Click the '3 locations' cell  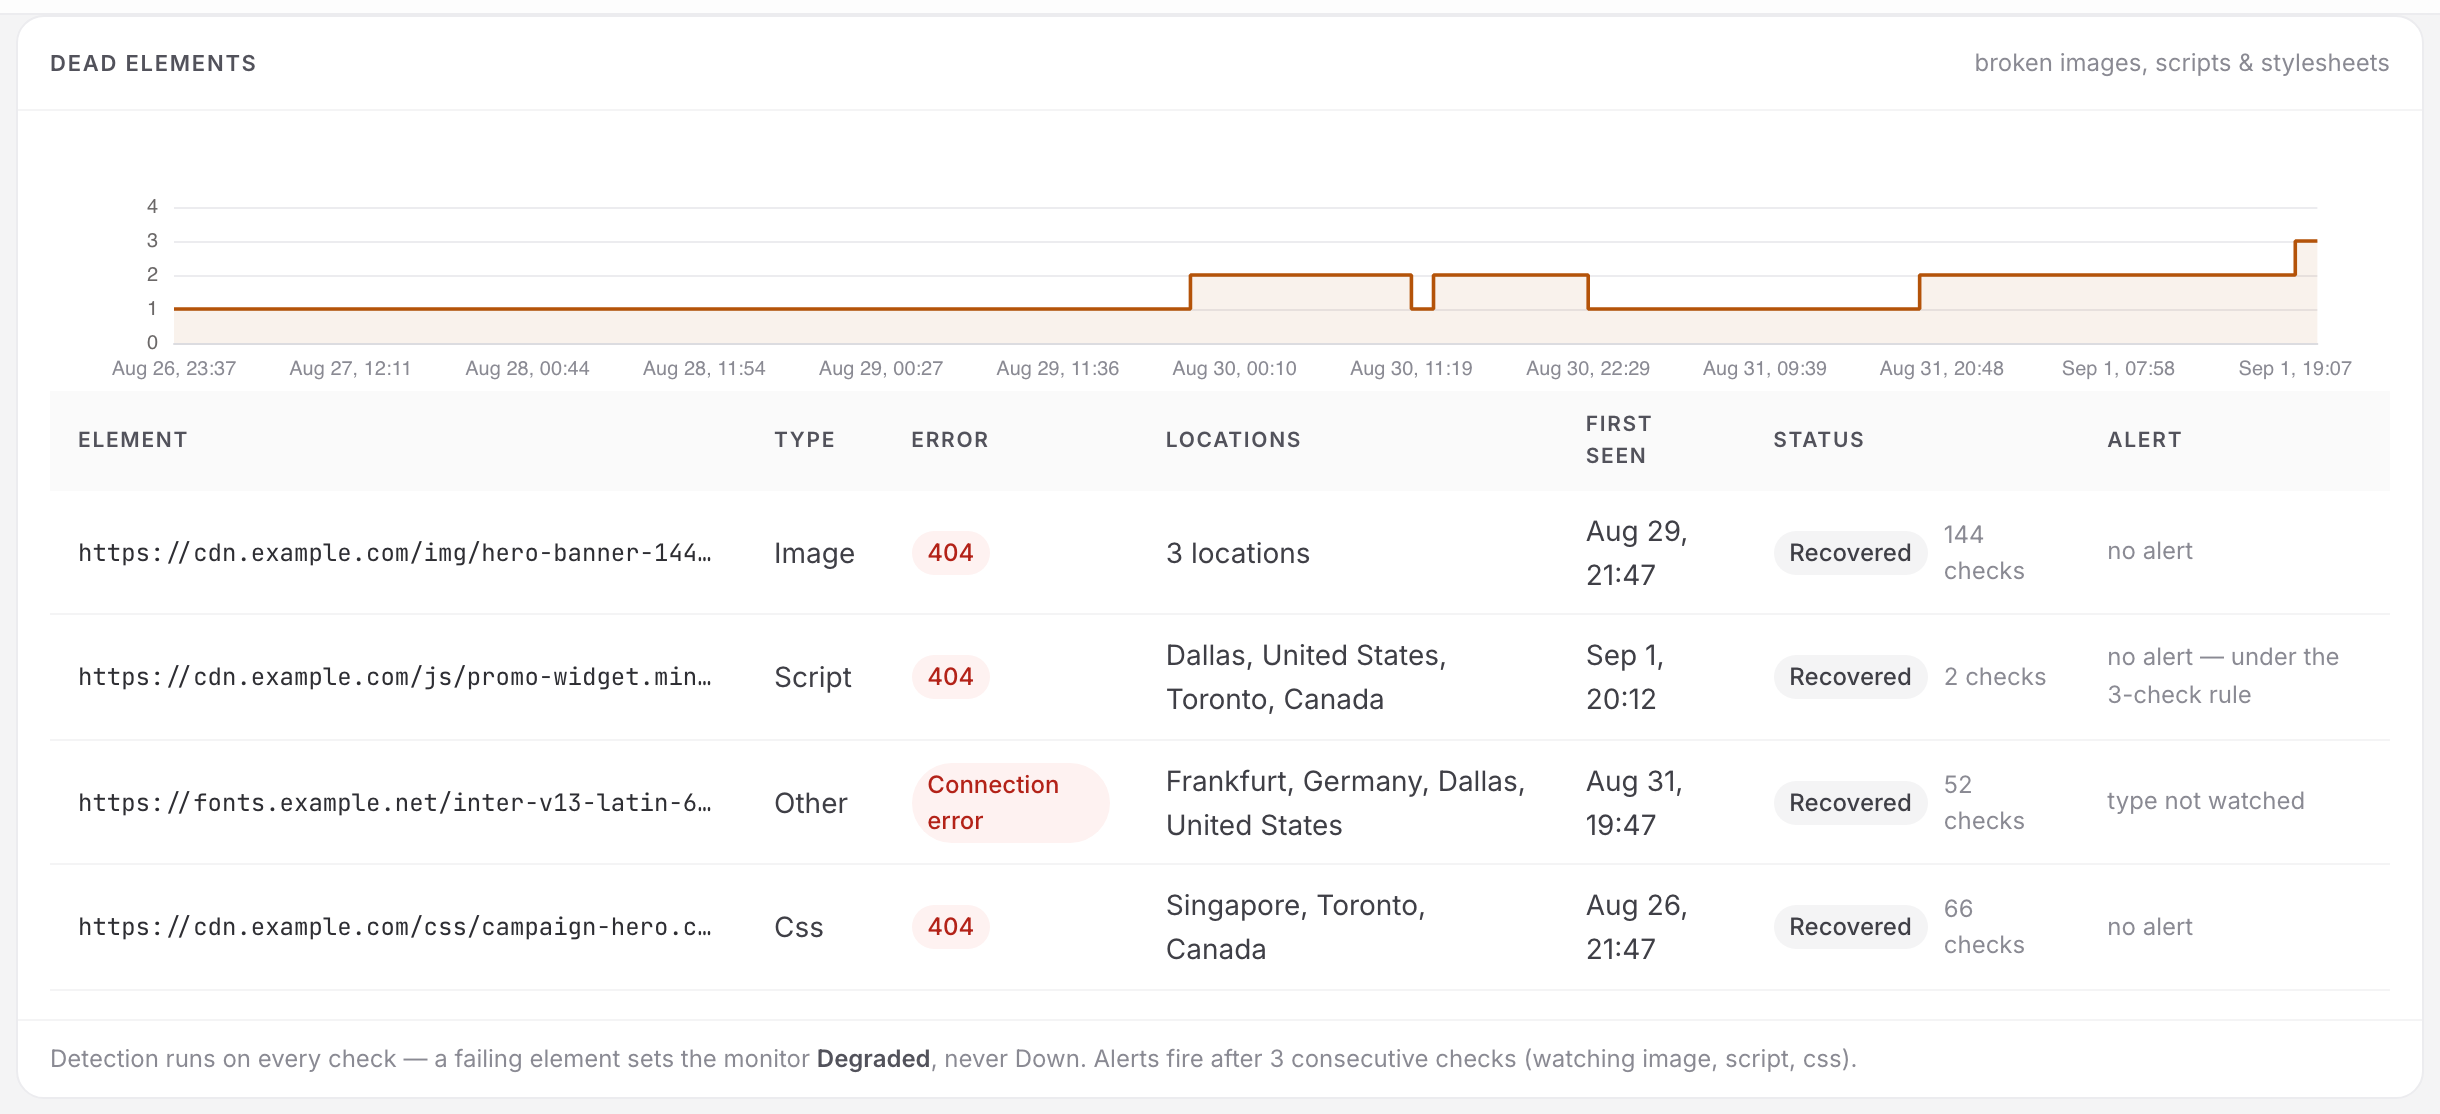[x=1238, y=553]
